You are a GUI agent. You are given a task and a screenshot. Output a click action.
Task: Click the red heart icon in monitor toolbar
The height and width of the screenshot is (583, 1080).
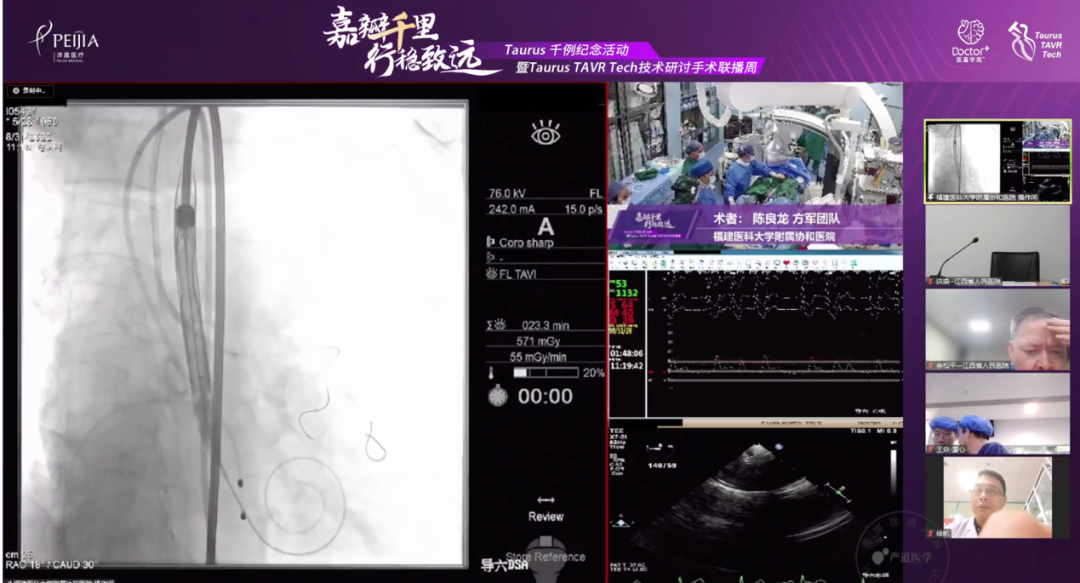pos(789,263)
